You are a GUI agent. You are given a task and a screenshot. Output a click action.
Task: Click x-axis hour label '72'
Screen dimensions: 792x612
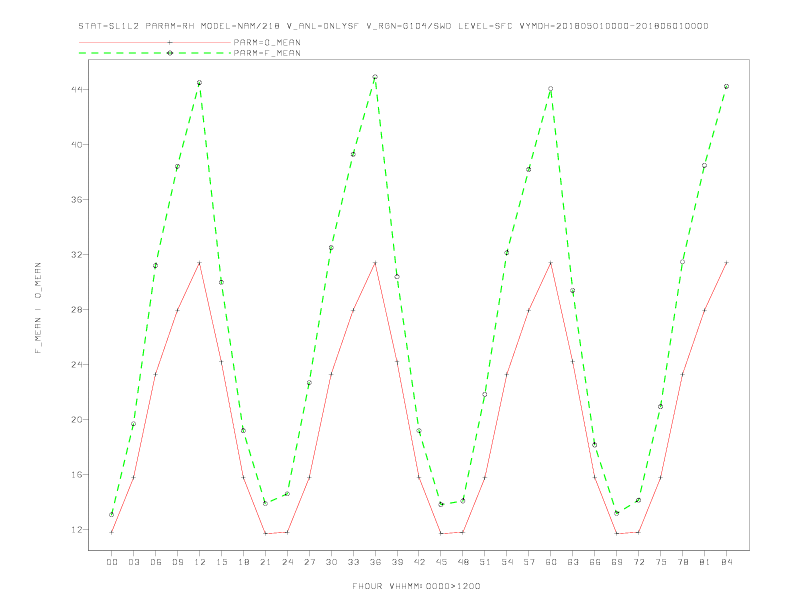[x=638, y=562]
